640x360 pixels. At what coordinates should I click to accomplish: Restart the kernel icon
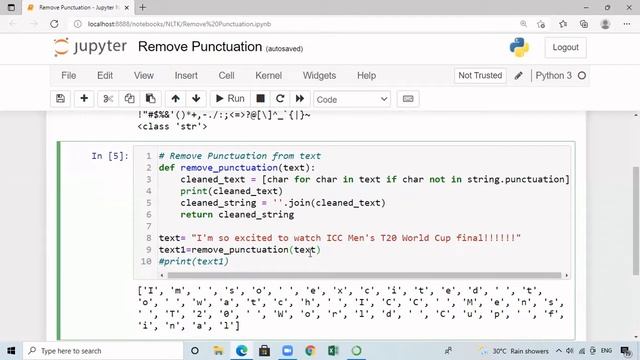pyautogui.click(x=280, y=99)
